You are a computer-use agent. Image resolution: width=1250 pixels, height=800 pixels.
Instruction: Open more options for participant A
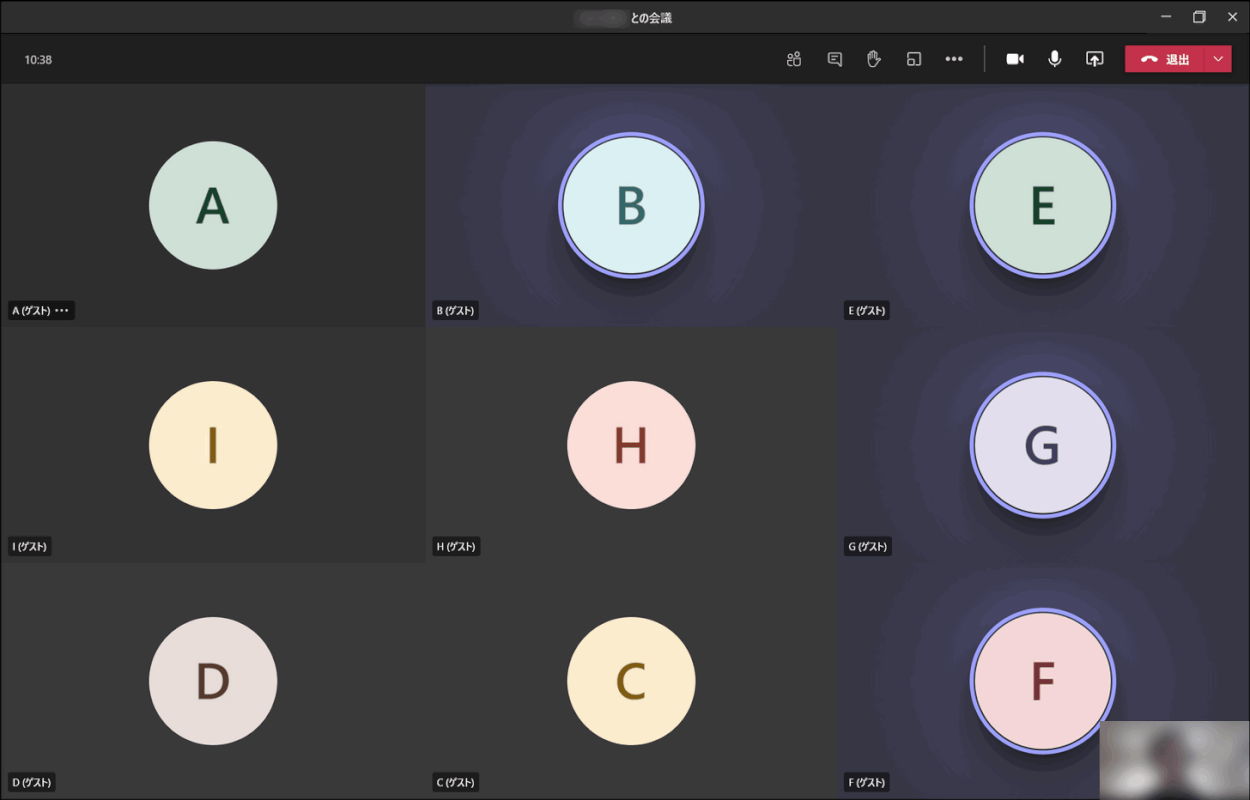62,311
